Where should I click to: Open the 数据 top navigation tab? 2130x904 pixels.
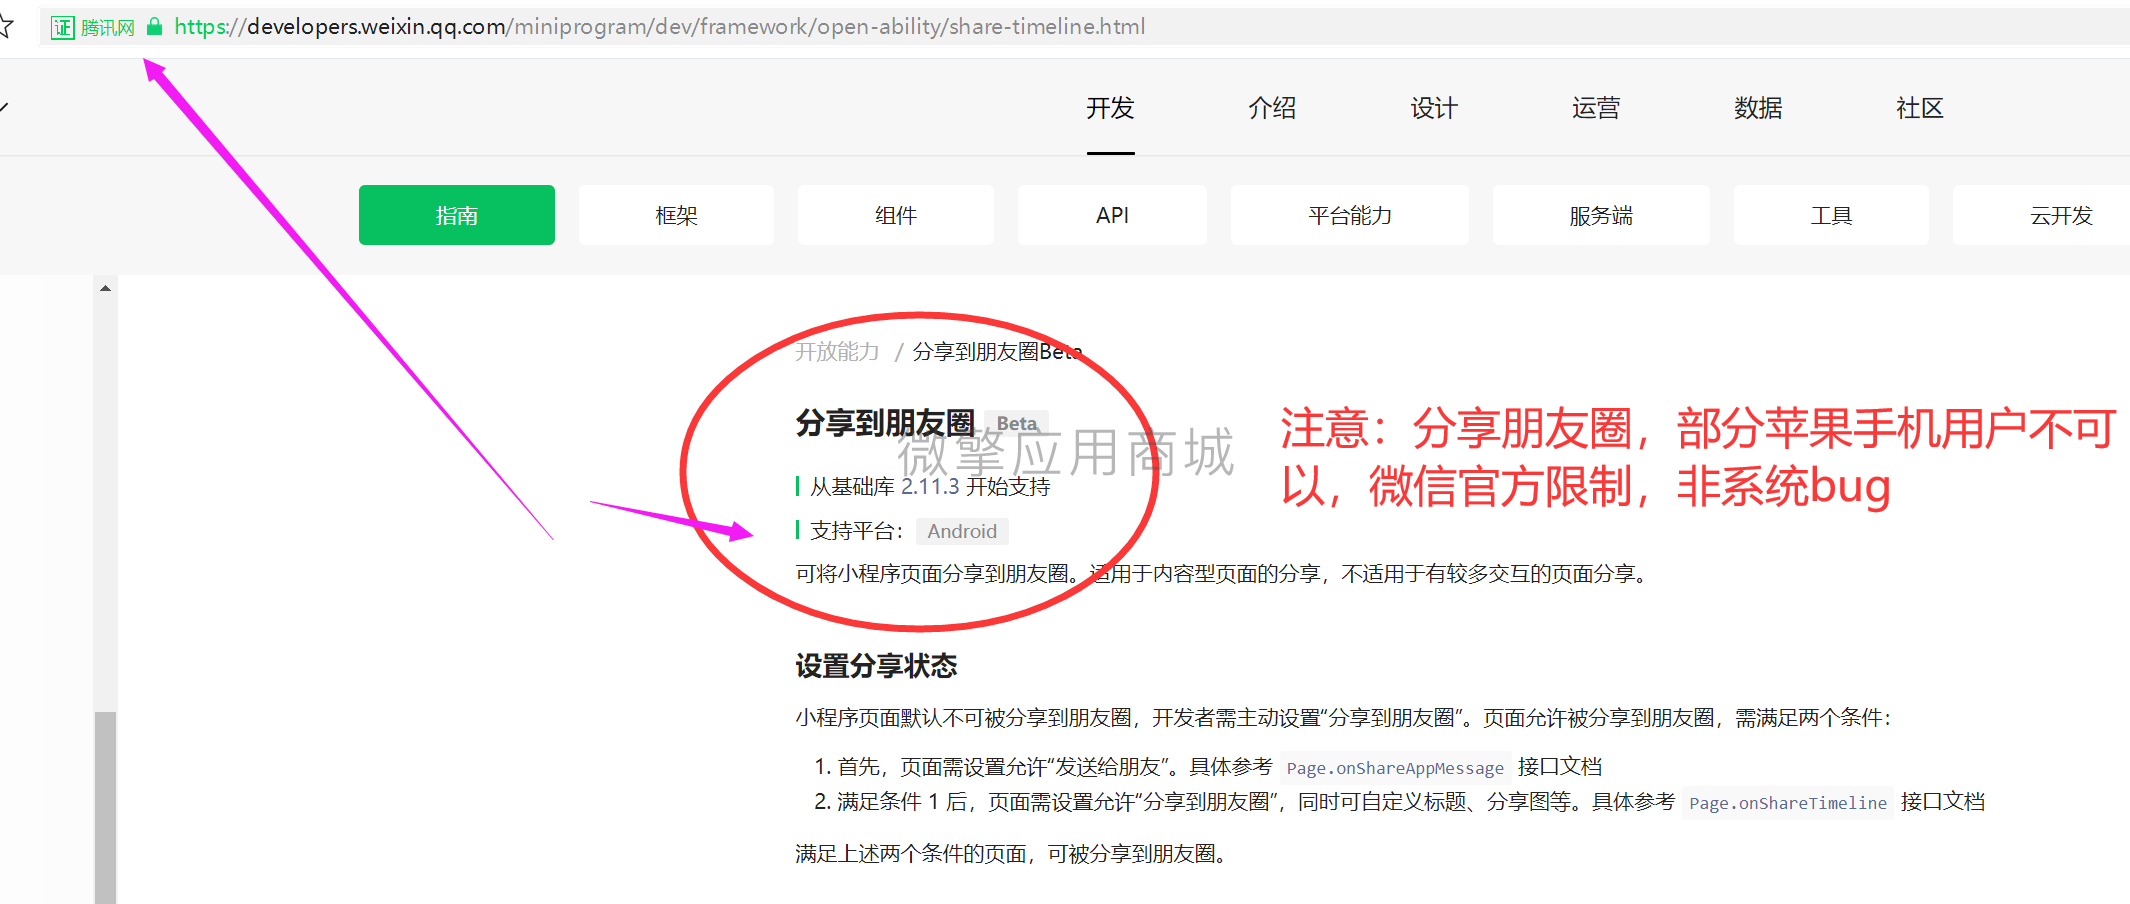coord(1758,108)
